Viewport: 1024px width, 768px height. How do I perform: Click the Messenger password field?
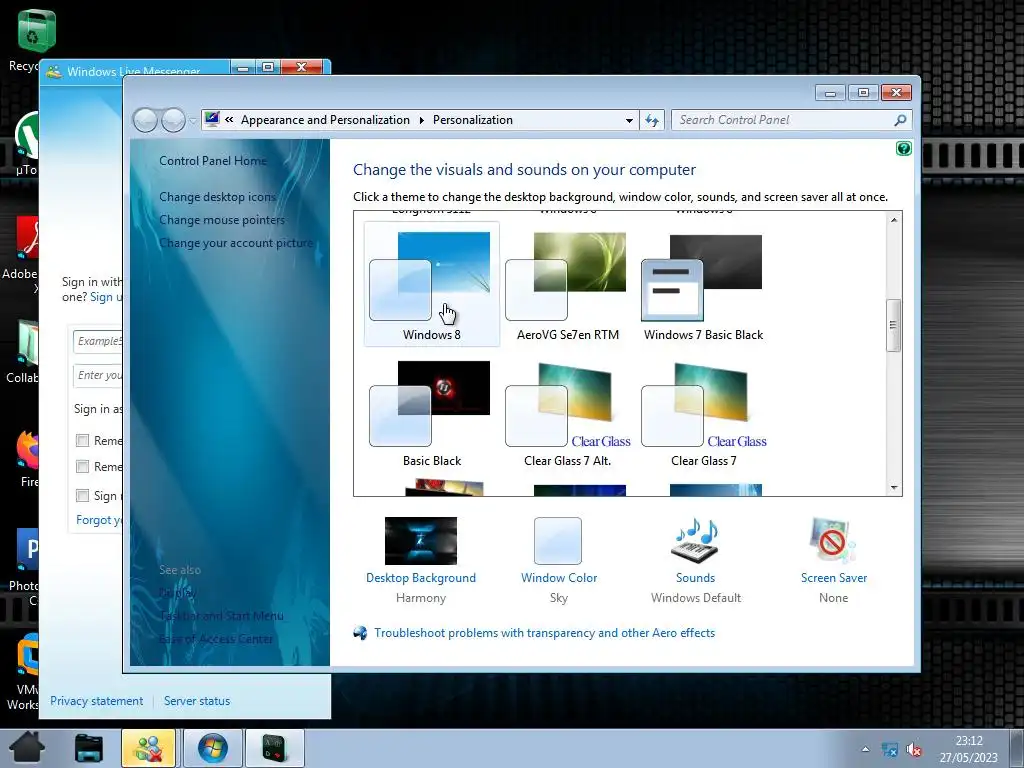coord(98,375)
